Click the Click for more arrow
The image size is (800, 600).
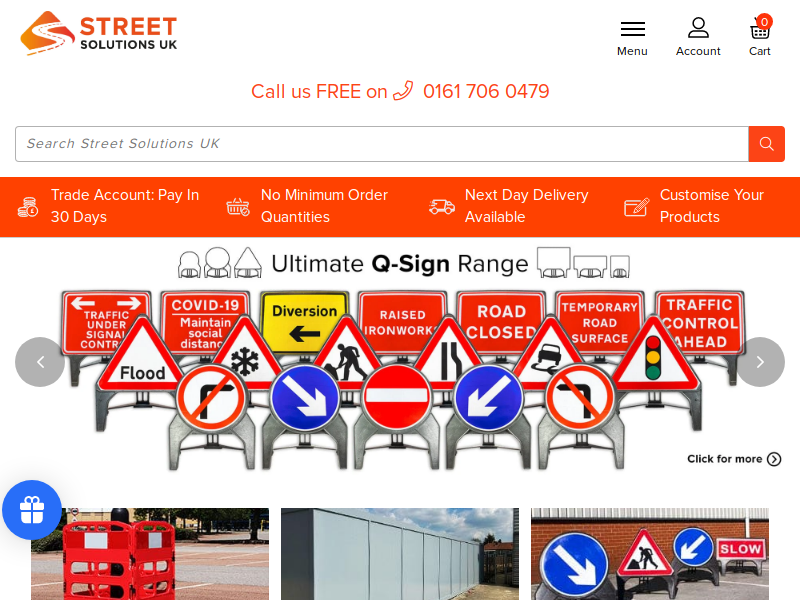point(774,459)
